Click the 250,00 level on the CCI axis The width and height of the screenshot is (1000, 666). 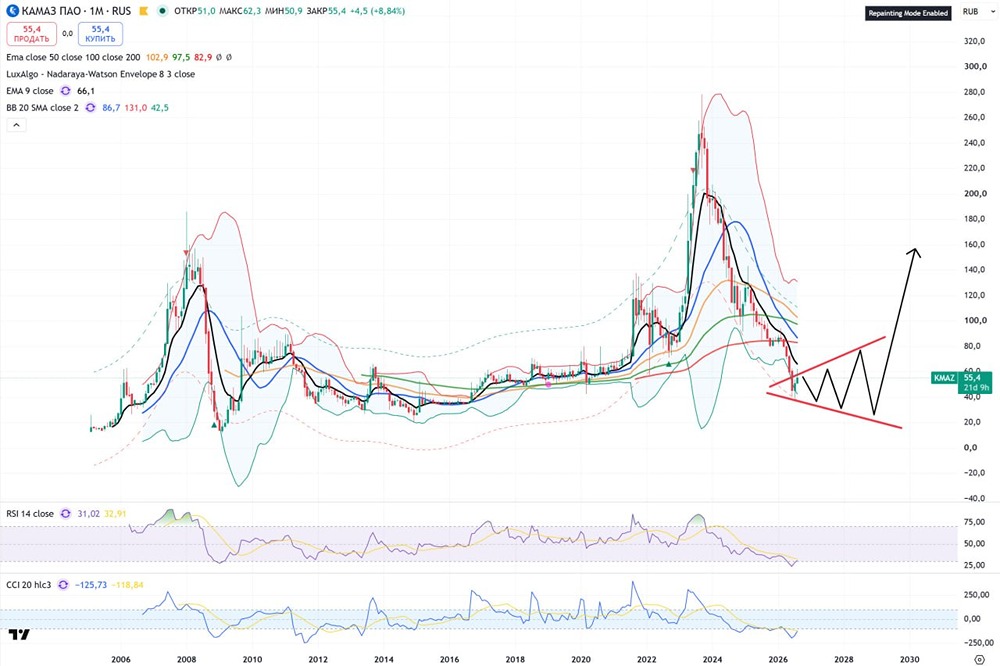click(977, 595)
